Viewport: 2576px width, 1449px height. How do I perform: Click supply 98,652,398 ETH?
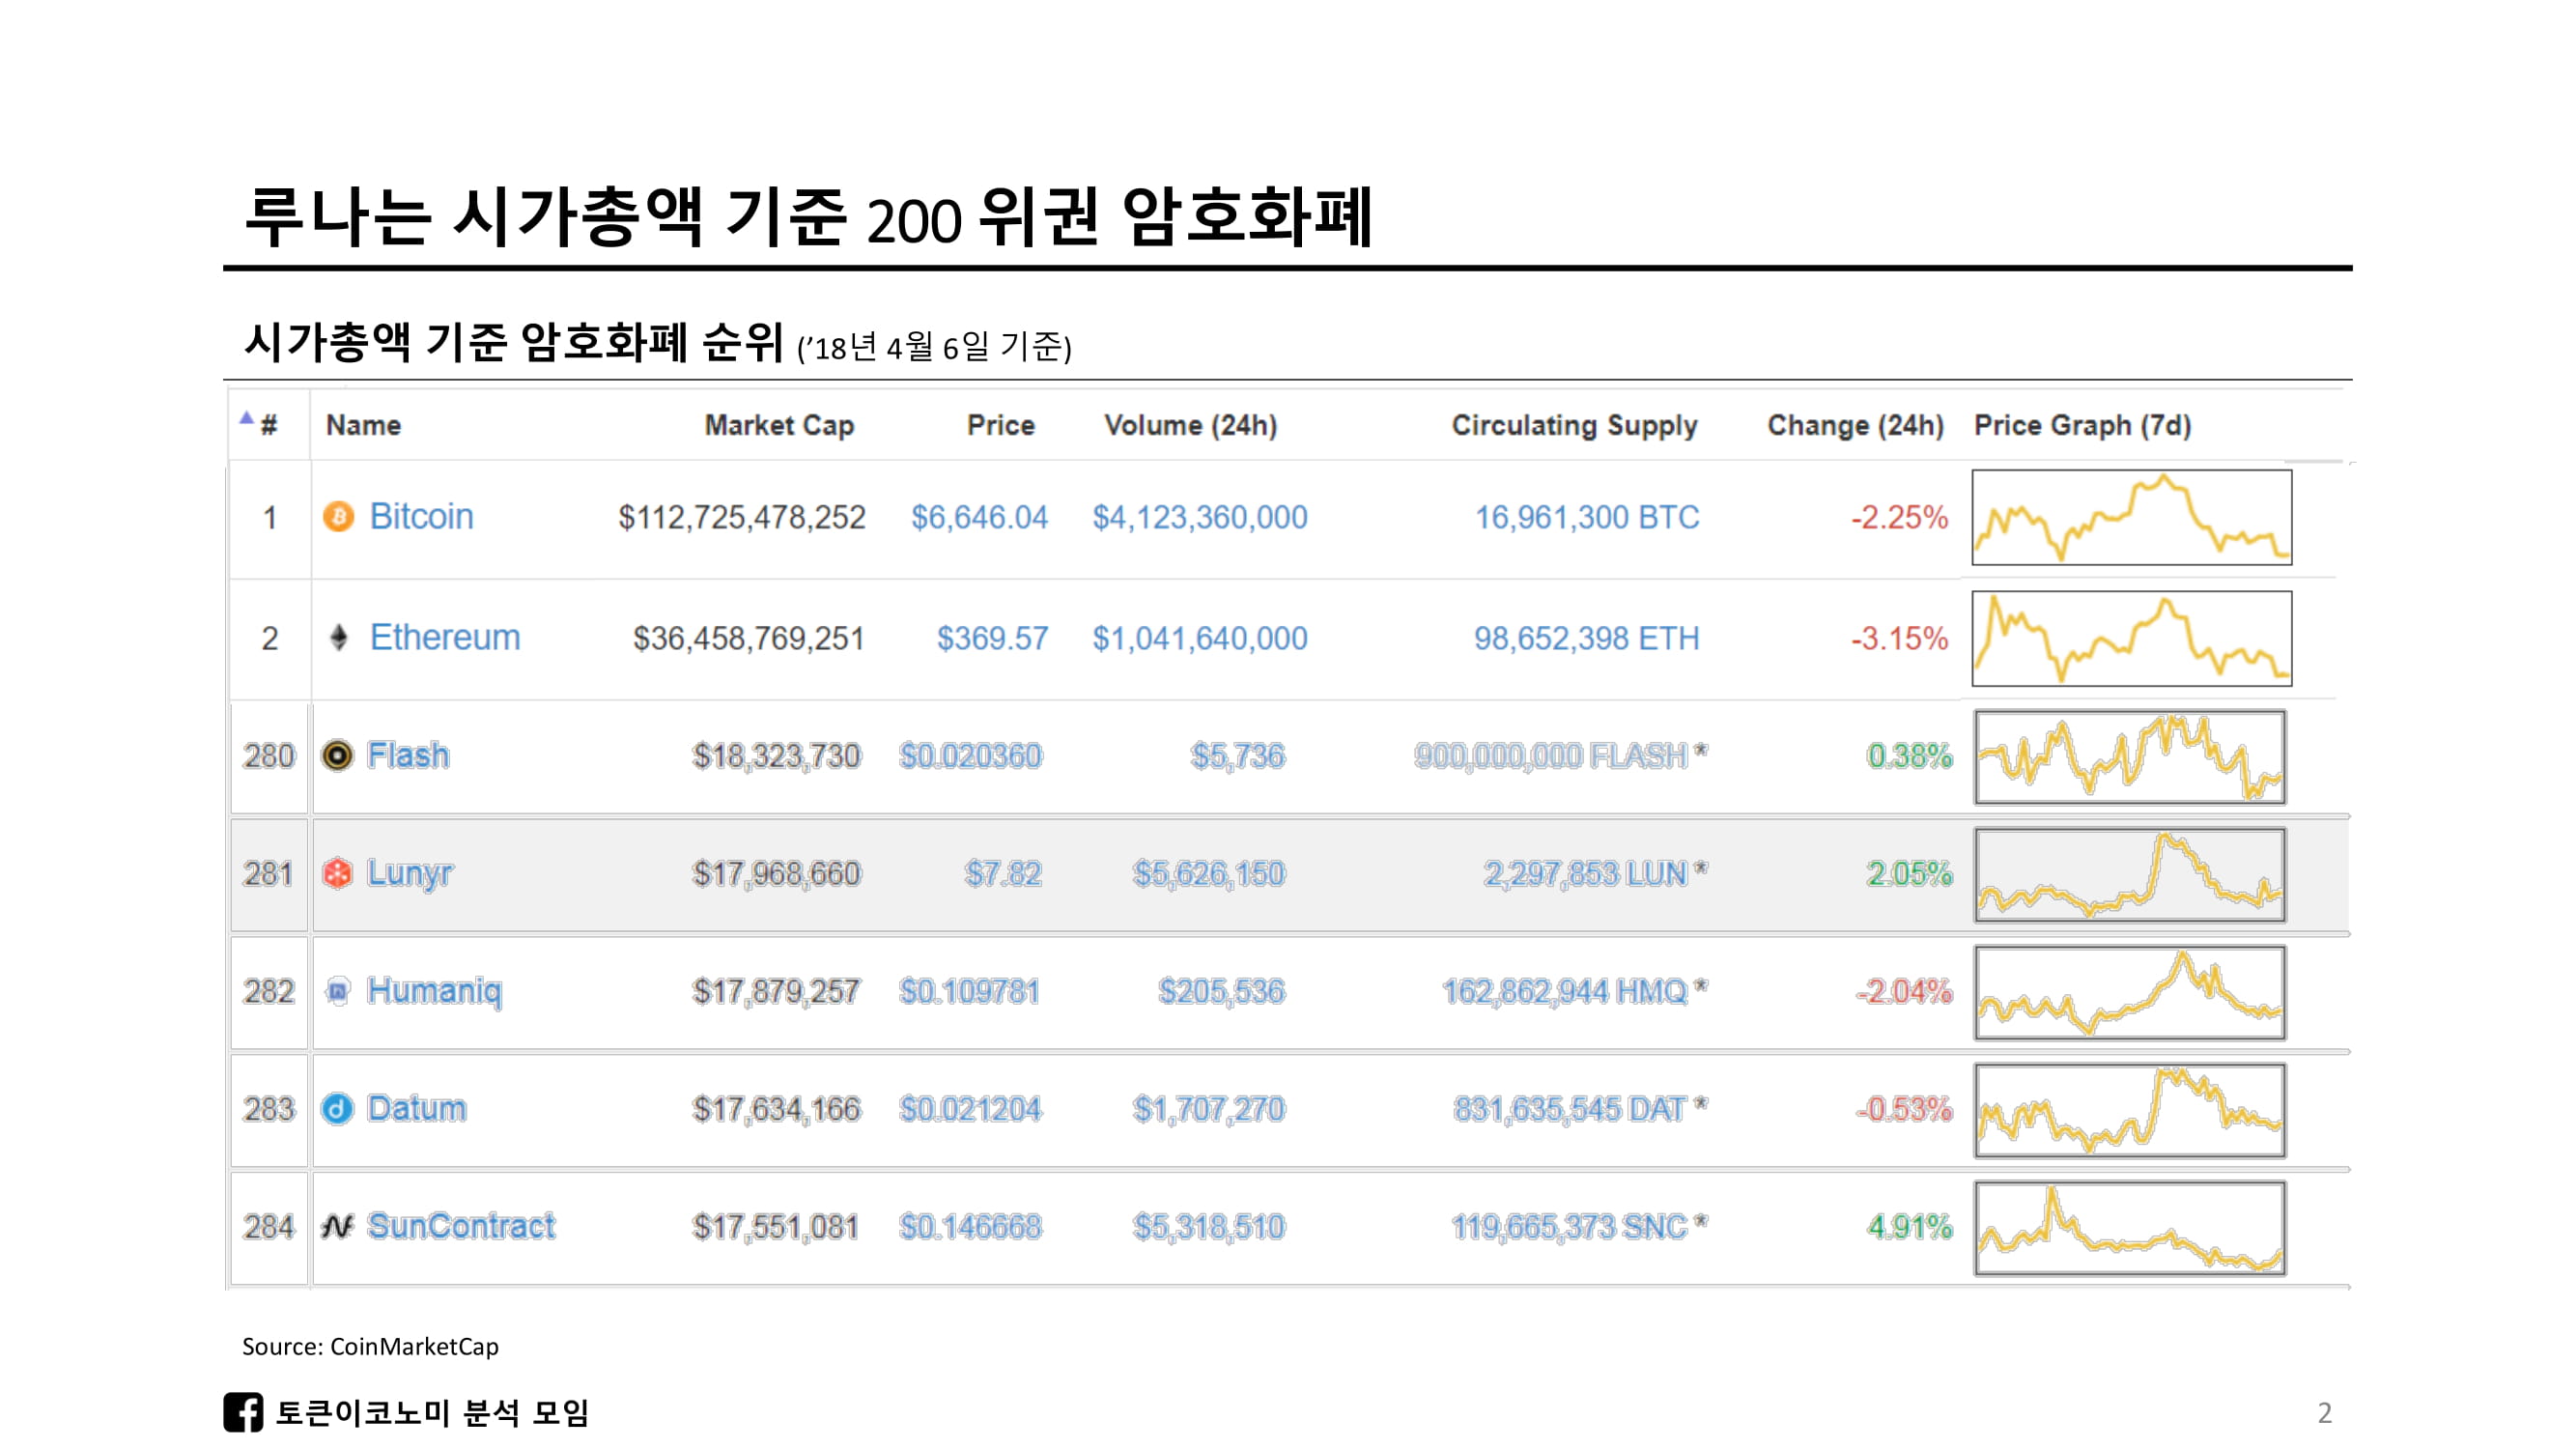tap(1586, 638)
